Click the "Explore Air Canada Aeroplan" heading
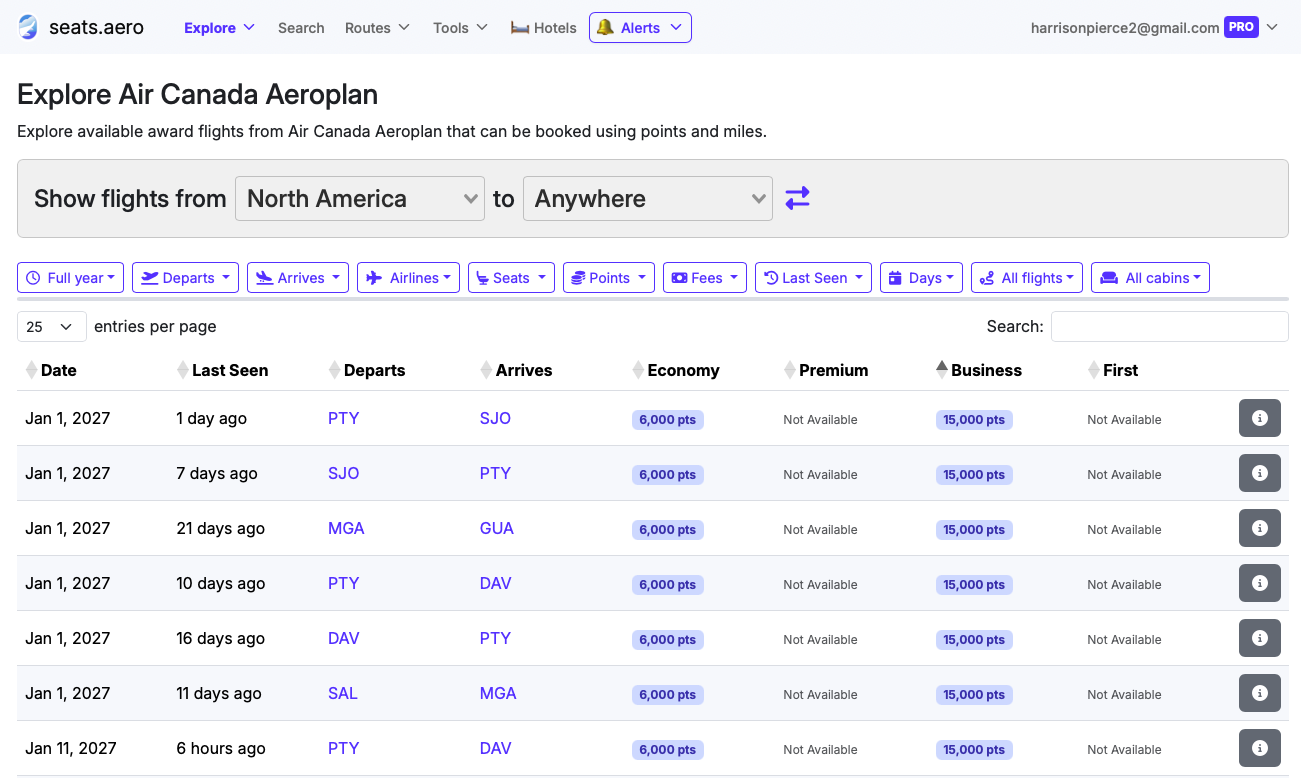Image resolution: width=1301 pixels, height=778 pixels. (198, 95)
